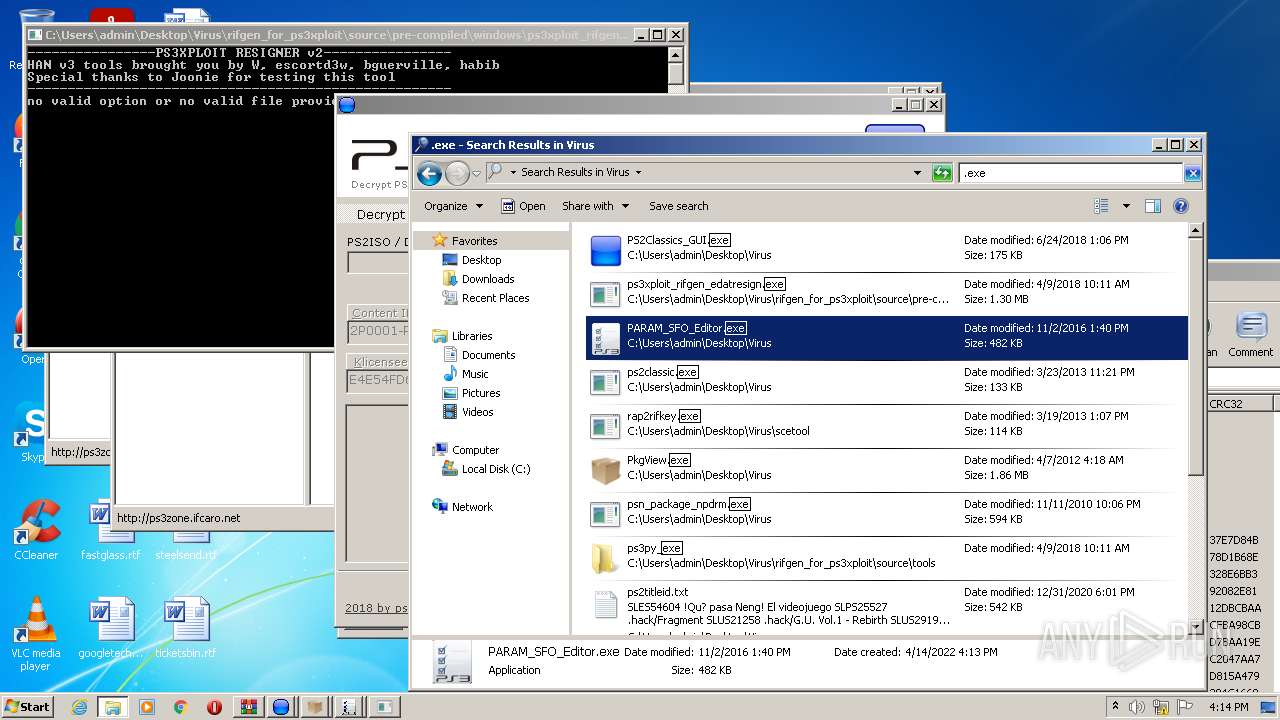This screenshot has height=720, width=1280.
Task: Clear the .exe search box
Action: tap(1192, 173)
